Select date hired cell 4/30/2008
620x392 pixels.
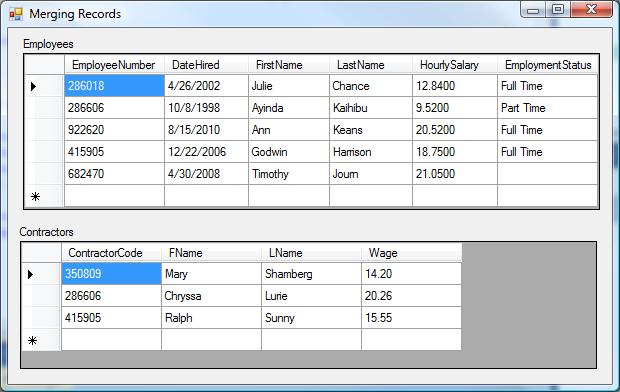click(206, 174)
